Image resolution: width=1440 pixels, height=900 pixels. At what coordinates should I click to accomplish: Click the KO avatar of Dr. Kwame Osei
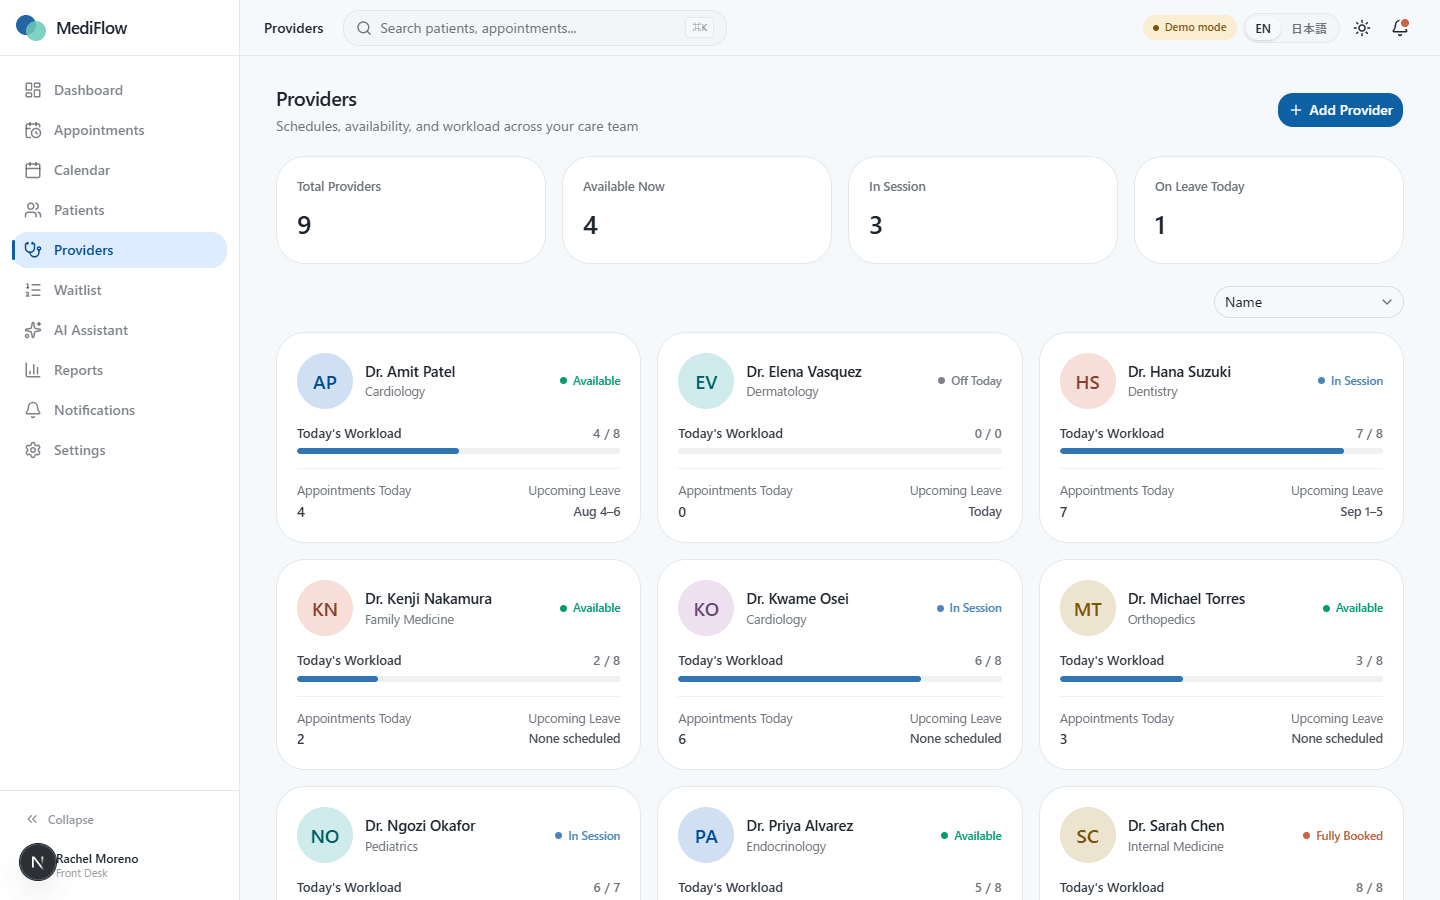tap(706, 608)
